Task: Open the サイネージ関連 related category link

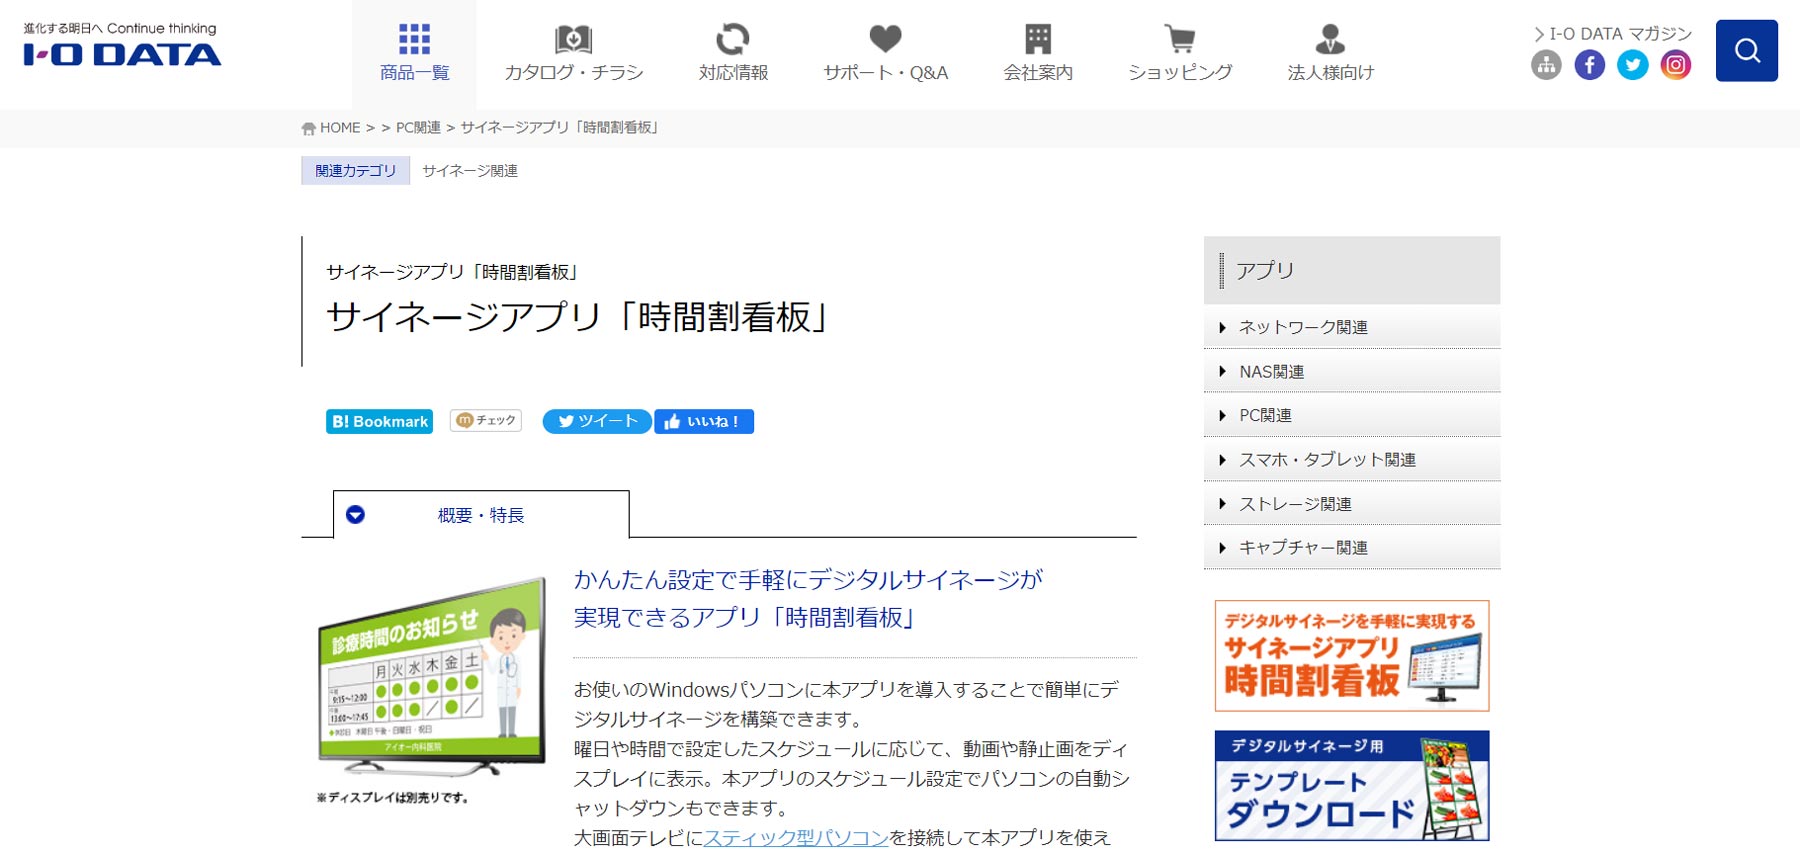Action: (470, 171)
